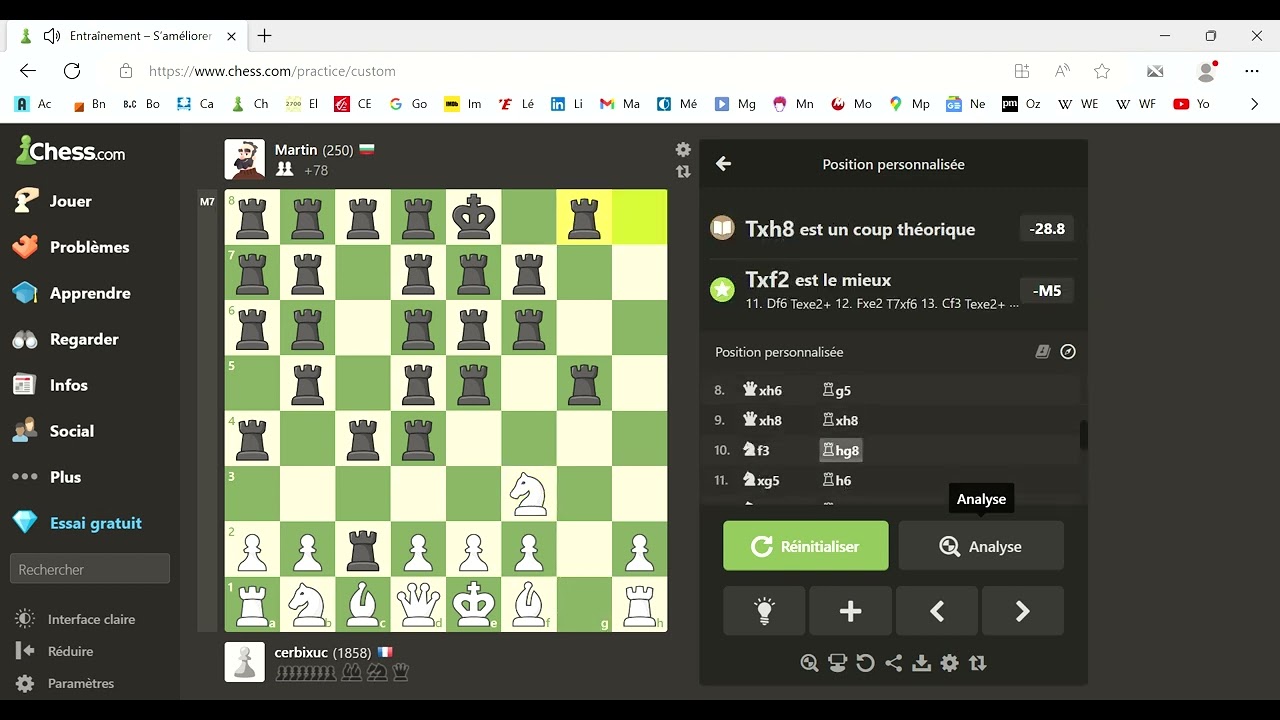Image resolution: width=1280 pixels, height=720 pixels.
Task: Click the share icon
Action: pos(894,663)
